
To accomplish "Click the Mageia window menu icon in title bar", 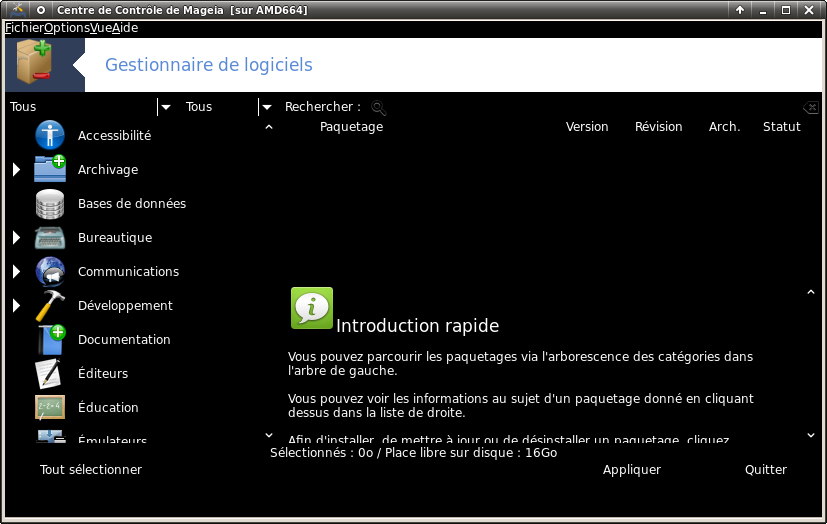I will [18, 9].
